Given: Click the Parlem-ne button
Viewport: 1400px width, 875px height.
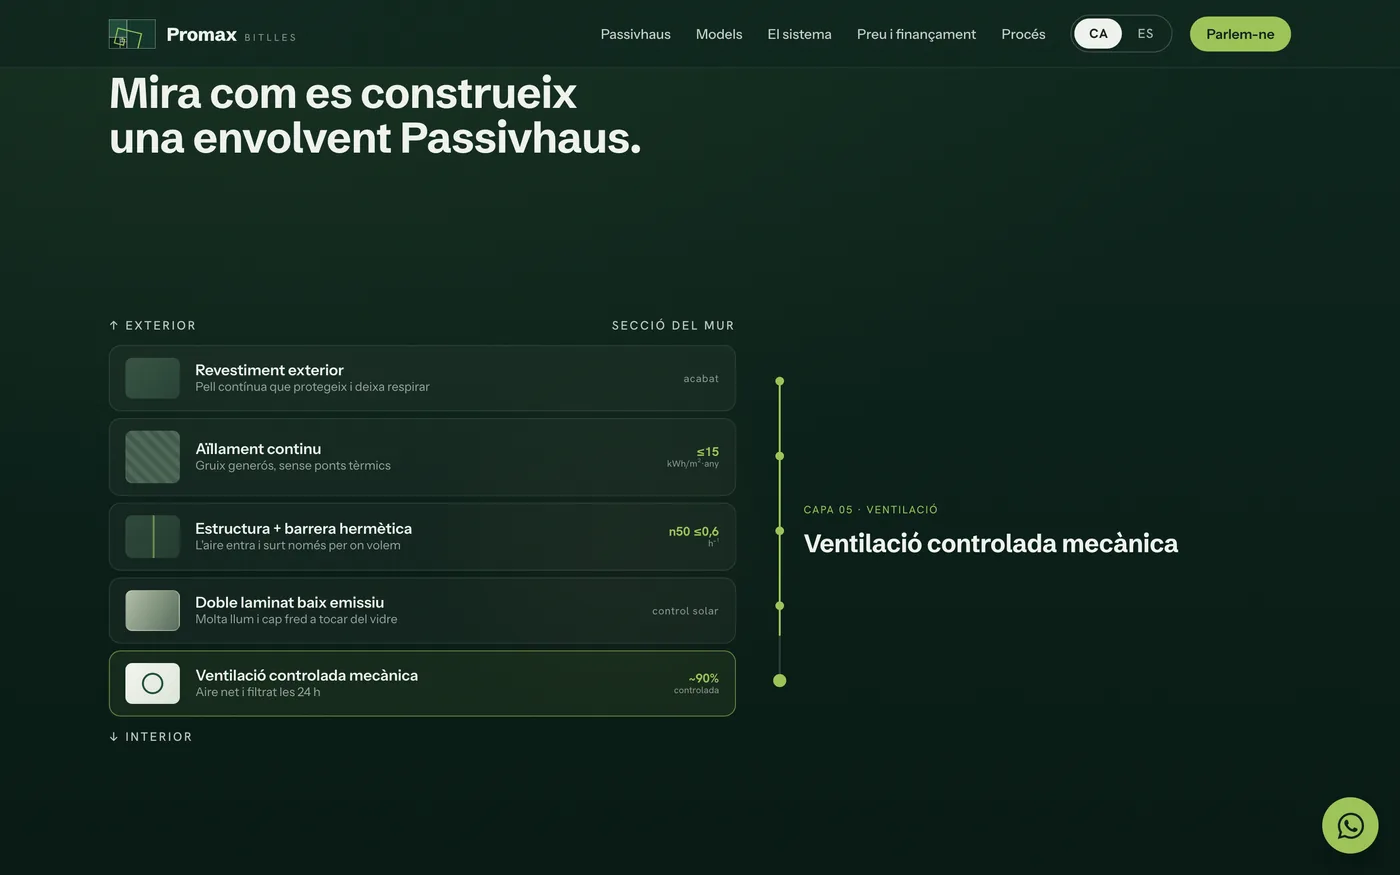Looking at the screenshot, I should [x=1240, y=34].
